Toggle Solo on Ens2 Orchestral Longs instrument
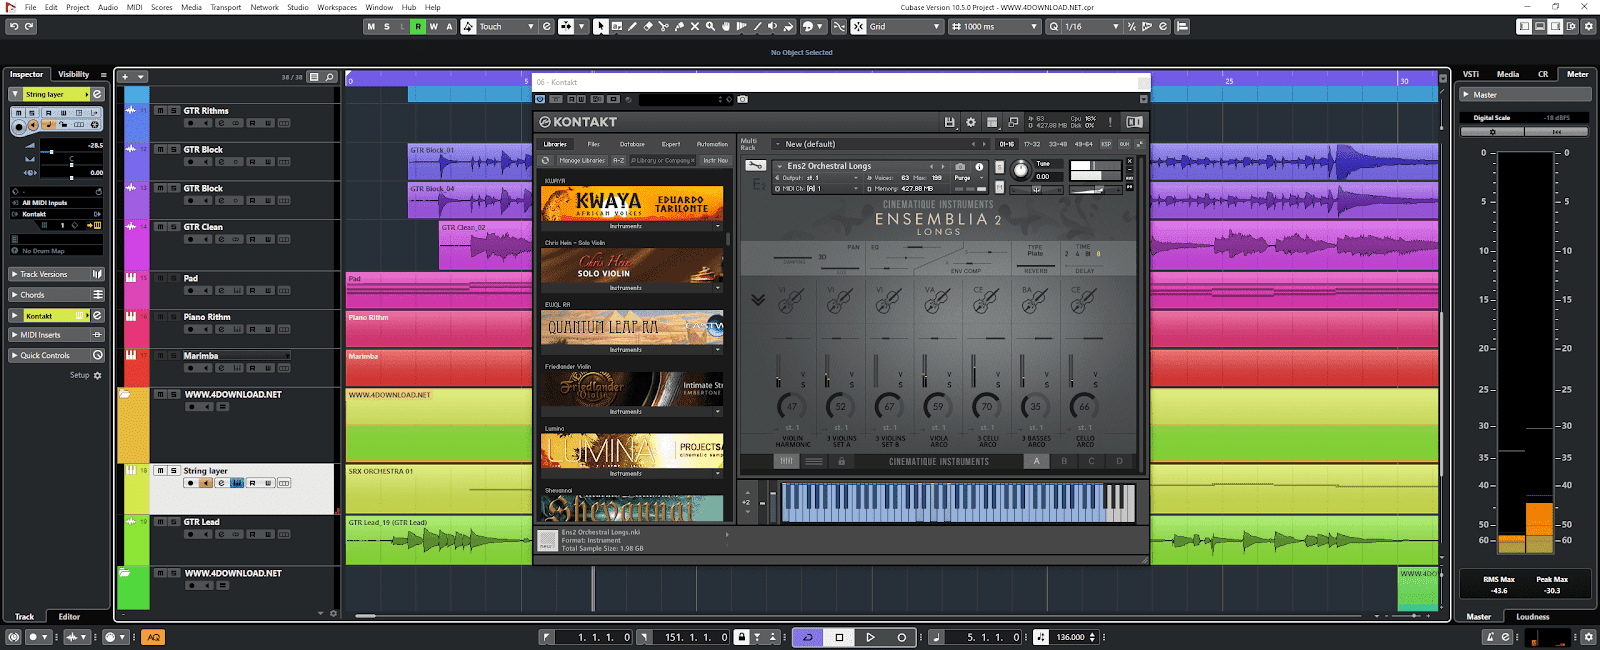The height and width of the screenshot is (650, 1600). [x=999, y=167]
